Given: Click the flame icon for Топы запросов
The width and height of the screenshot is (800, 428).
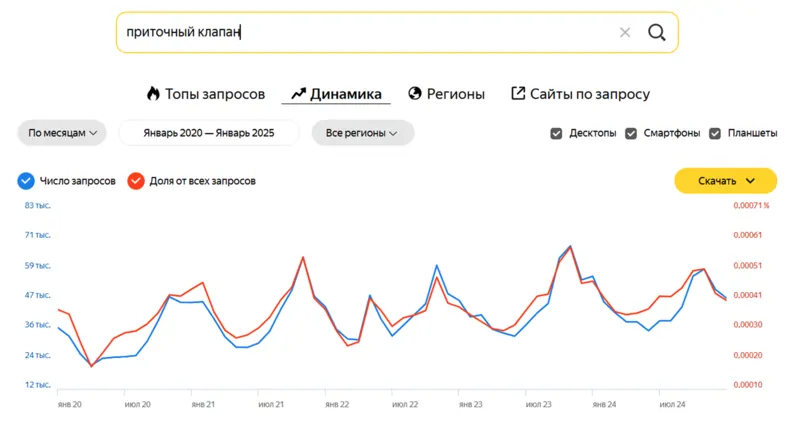Looking at the screenshot, I should click(153, 94).
